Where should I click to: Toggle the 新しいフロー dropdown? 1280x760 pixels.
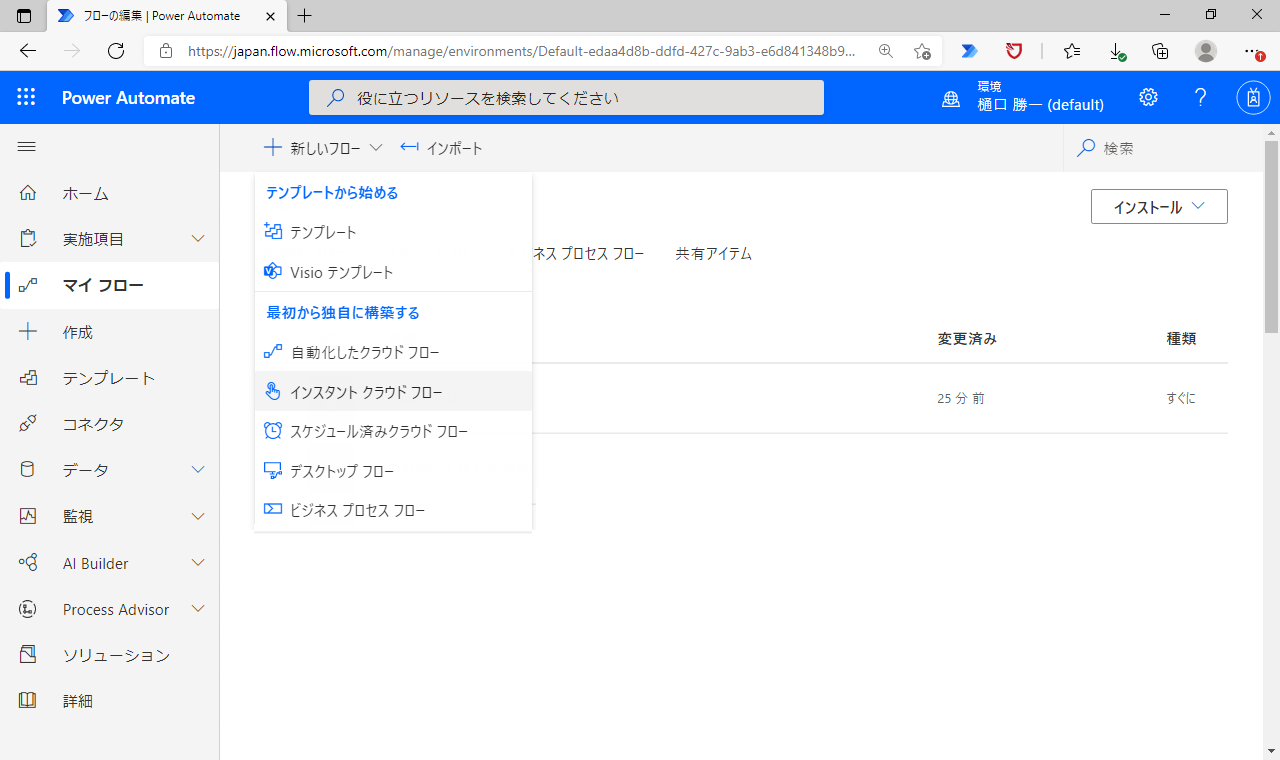324,148
